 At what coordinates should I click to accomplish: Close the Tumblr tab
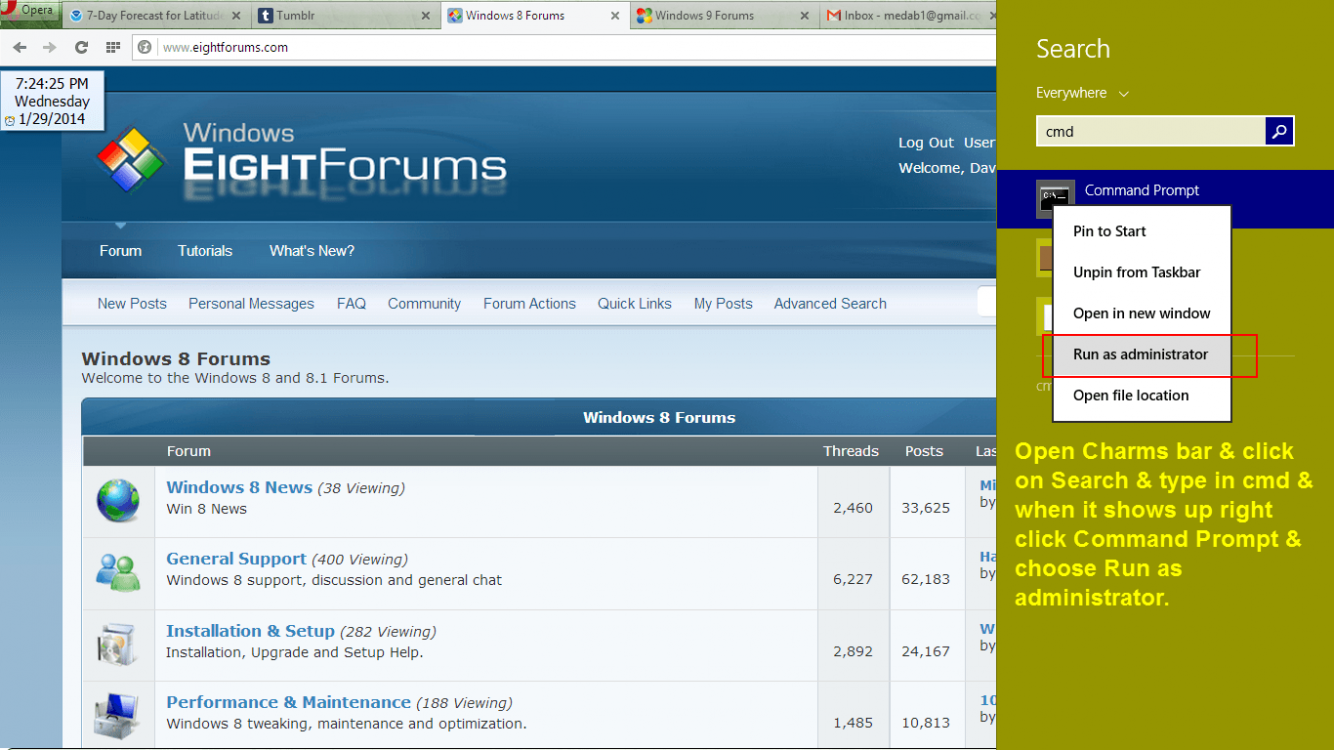(425, 16)
